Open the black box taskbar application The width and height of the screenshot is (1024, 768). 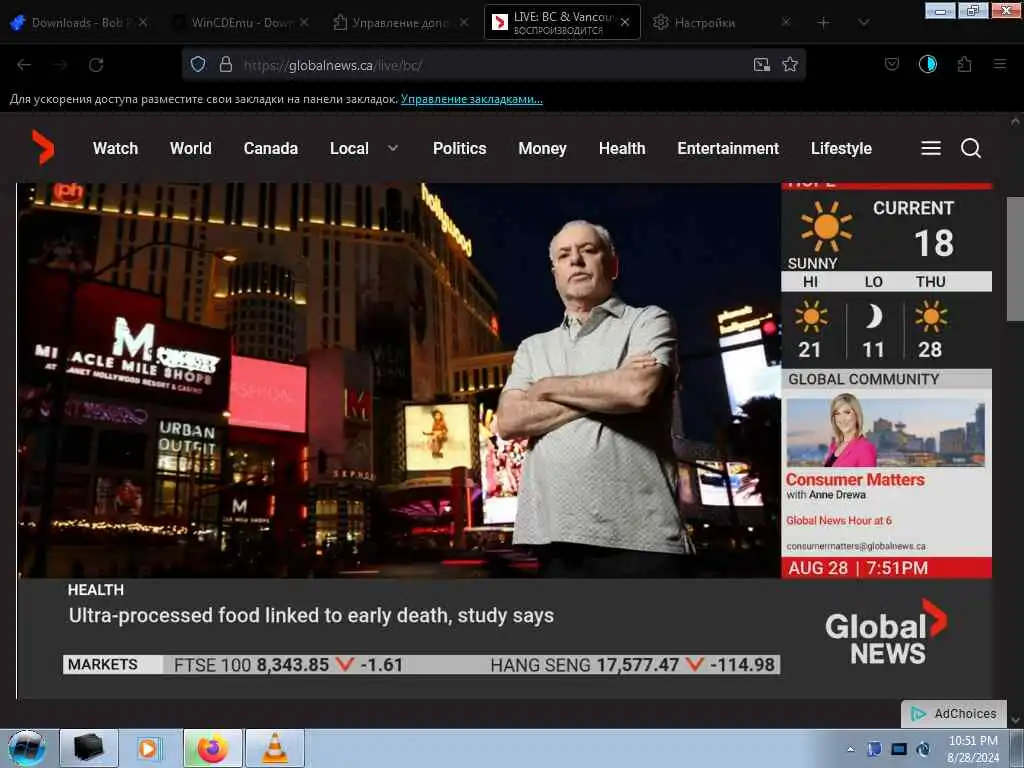[89, 748]
